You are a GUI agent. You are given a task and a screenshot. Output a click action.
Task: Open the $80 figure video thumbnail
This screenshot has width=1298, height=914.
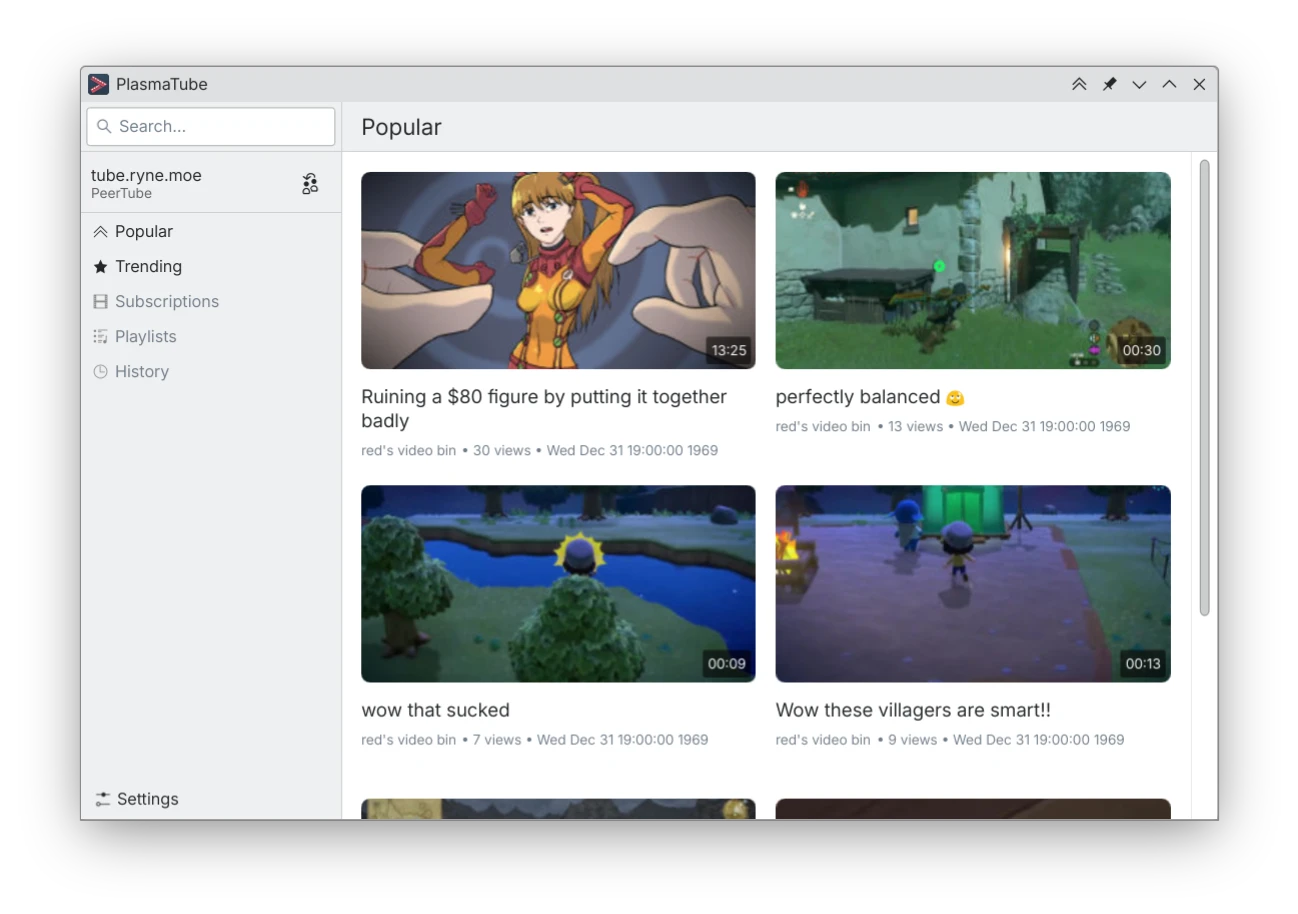pos(558,270)
